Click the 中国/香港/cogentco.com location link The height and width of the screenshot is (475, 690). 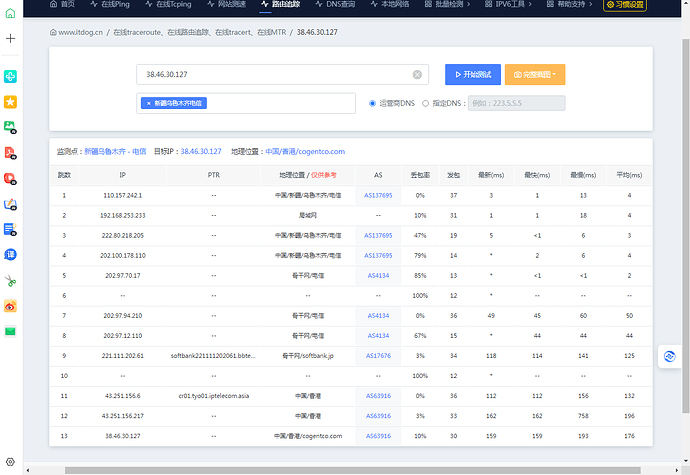tap(305, 151)
